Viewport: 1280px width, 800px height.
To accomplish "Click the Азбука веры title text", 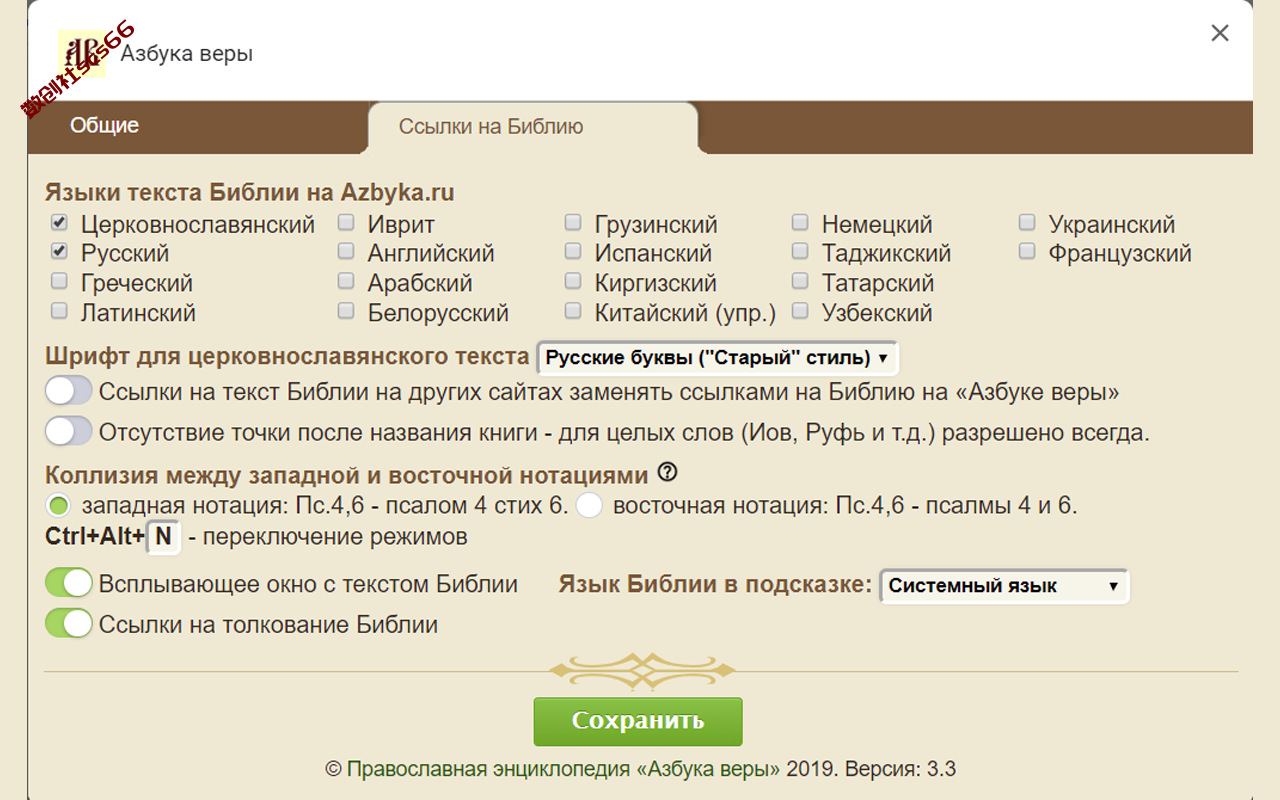I will coord(187,54).
